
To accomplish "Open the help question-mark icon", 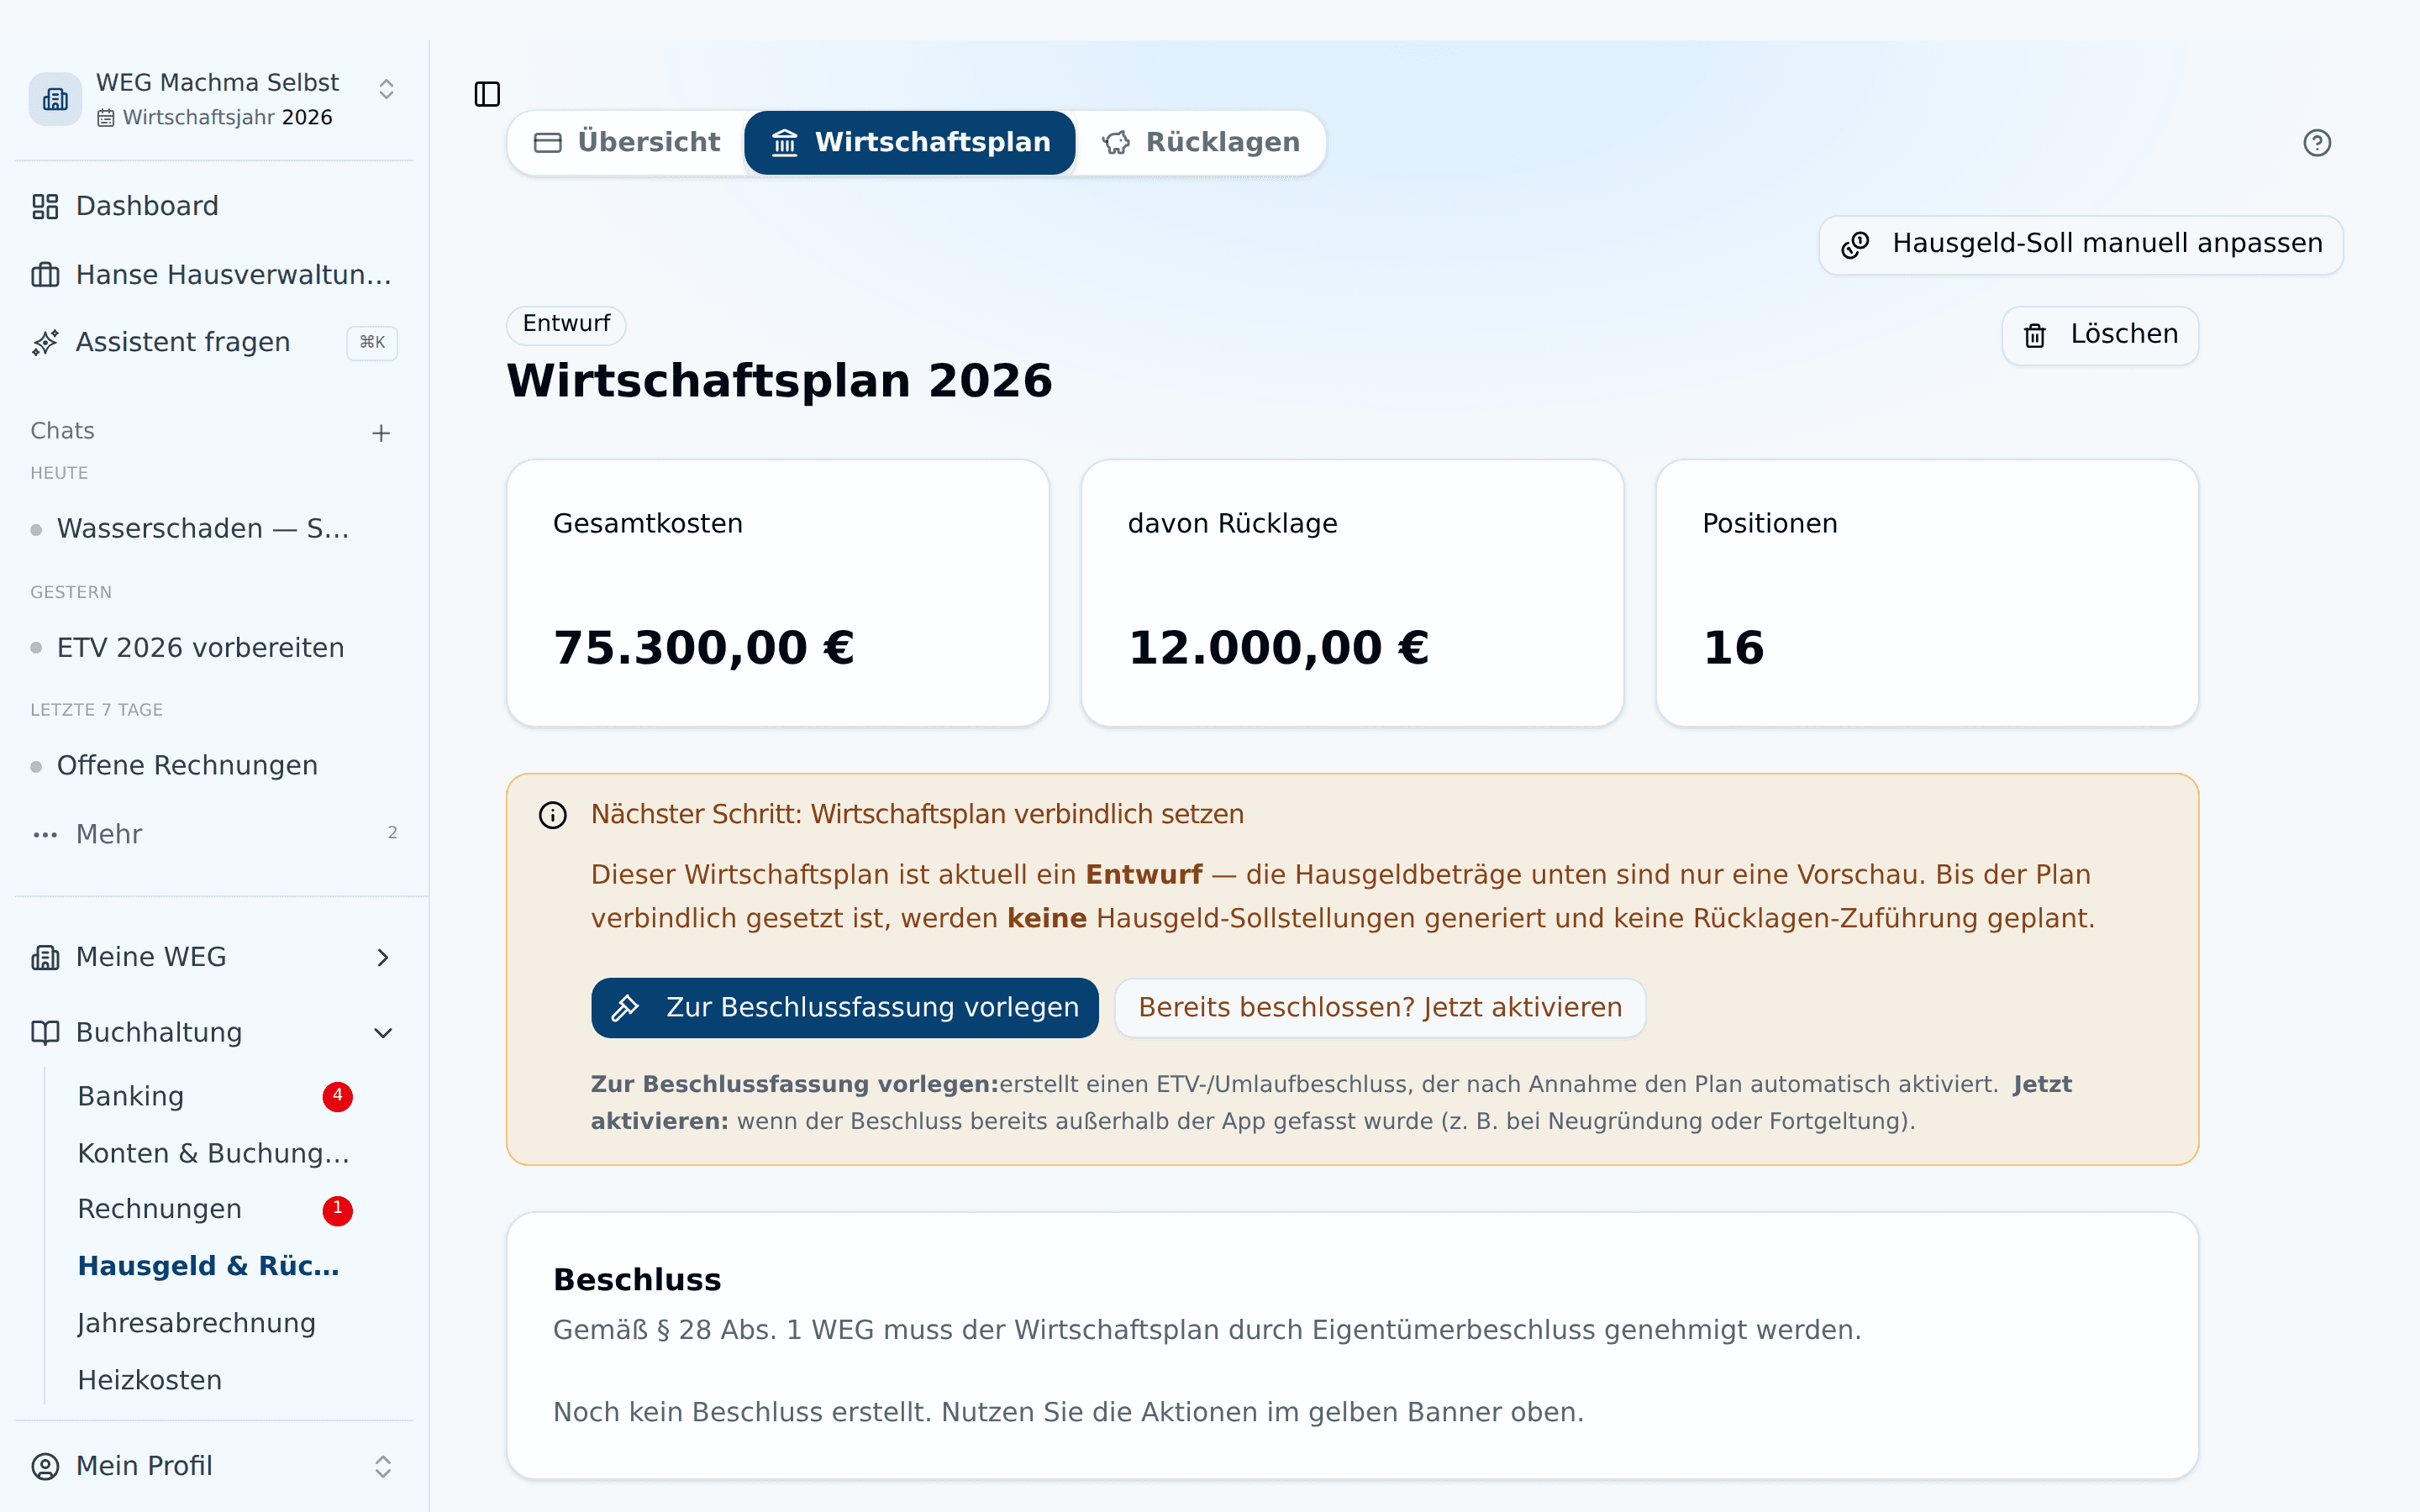I will click(2316, 143).
